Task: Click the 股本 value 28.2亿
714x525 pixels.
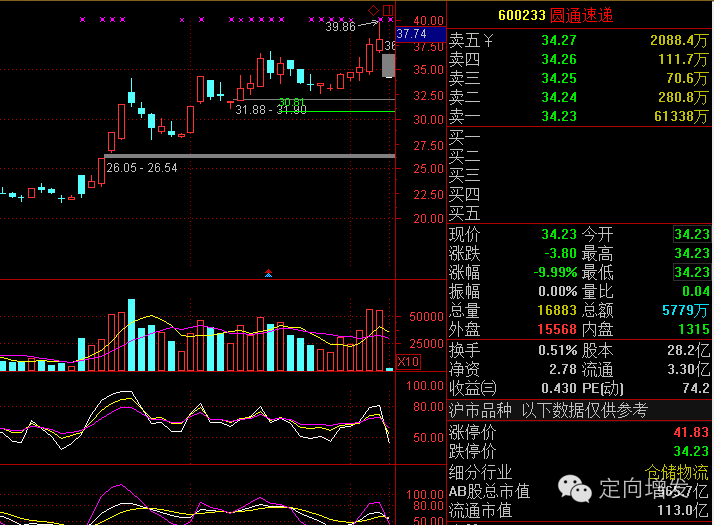Action: 688,351
